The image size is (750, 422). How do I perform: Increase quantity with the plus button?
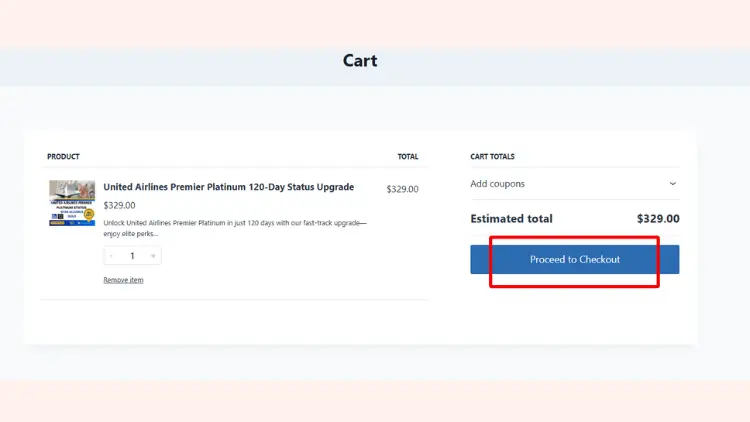153,256
